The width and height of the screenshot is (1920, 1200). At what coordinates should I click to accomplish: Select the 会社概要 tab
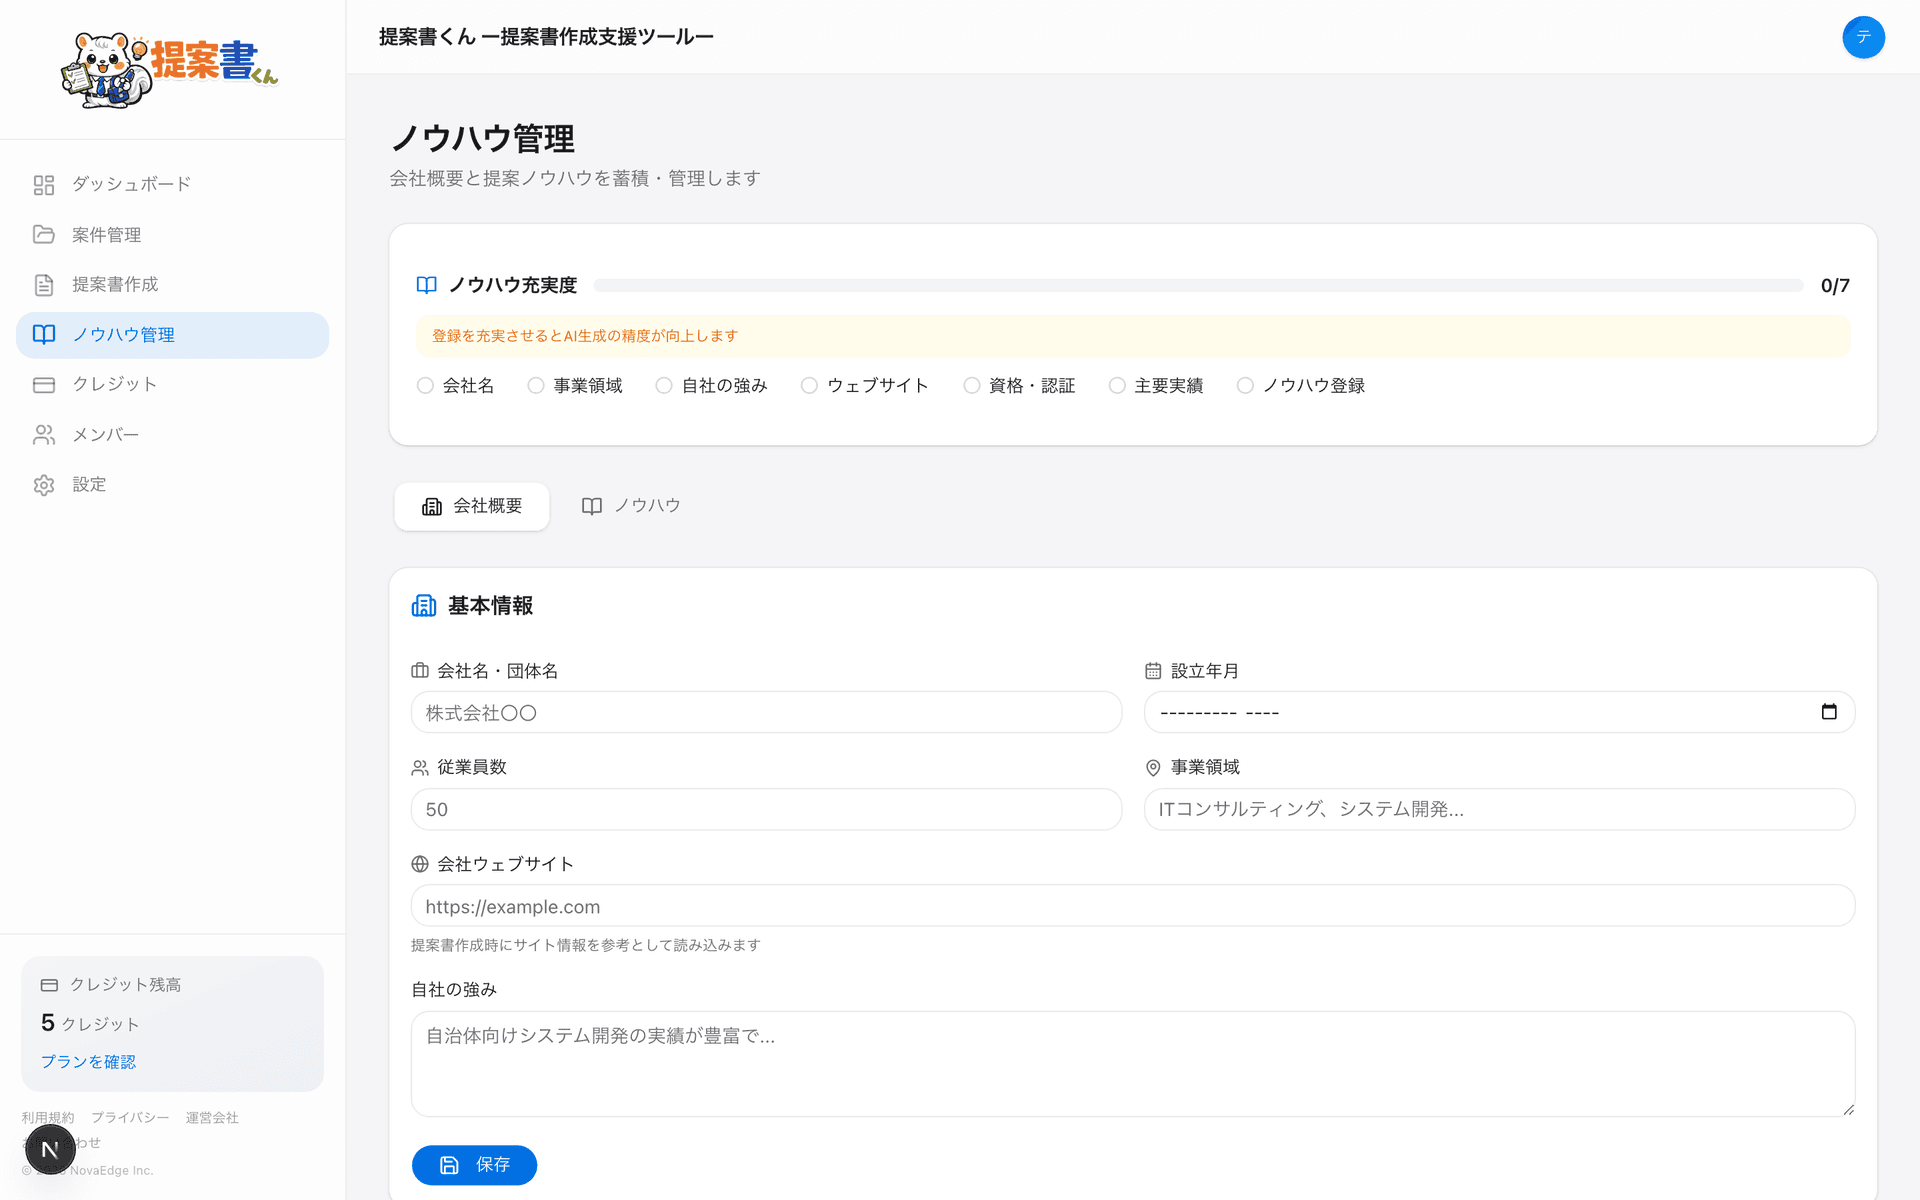click(x=471, y=506)
